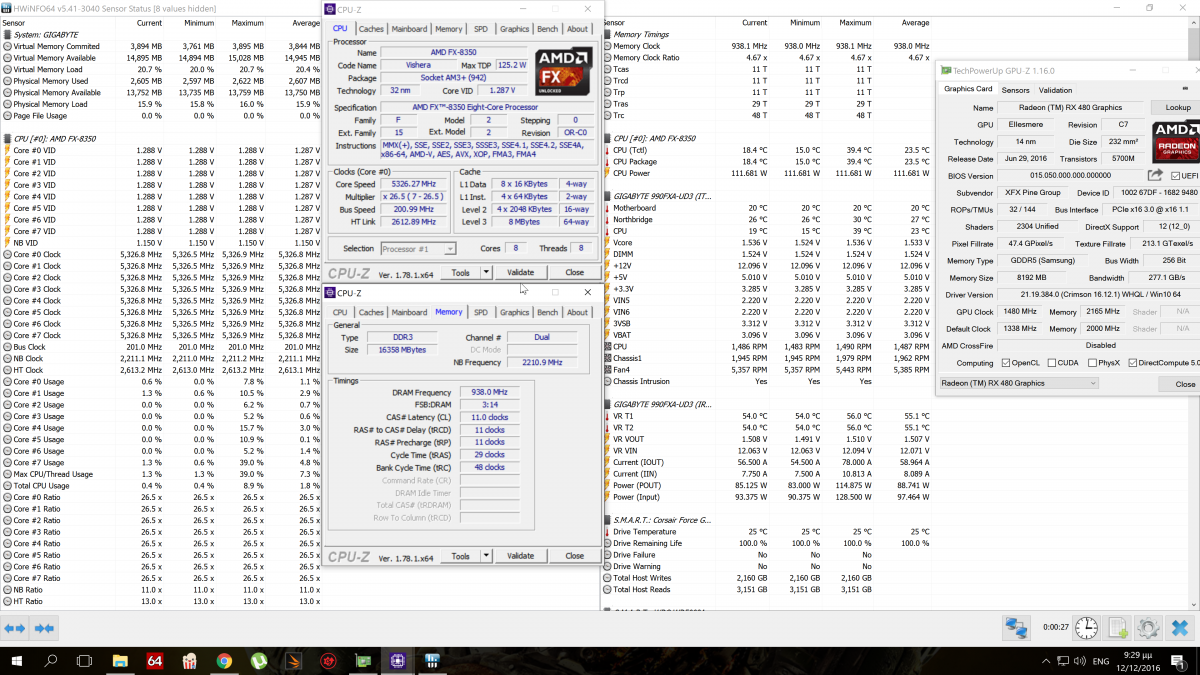This screenshot has width=1200, height=675.
Task: Click AMD Radeon logo in GPU-Z
Action: (1174, 142)
